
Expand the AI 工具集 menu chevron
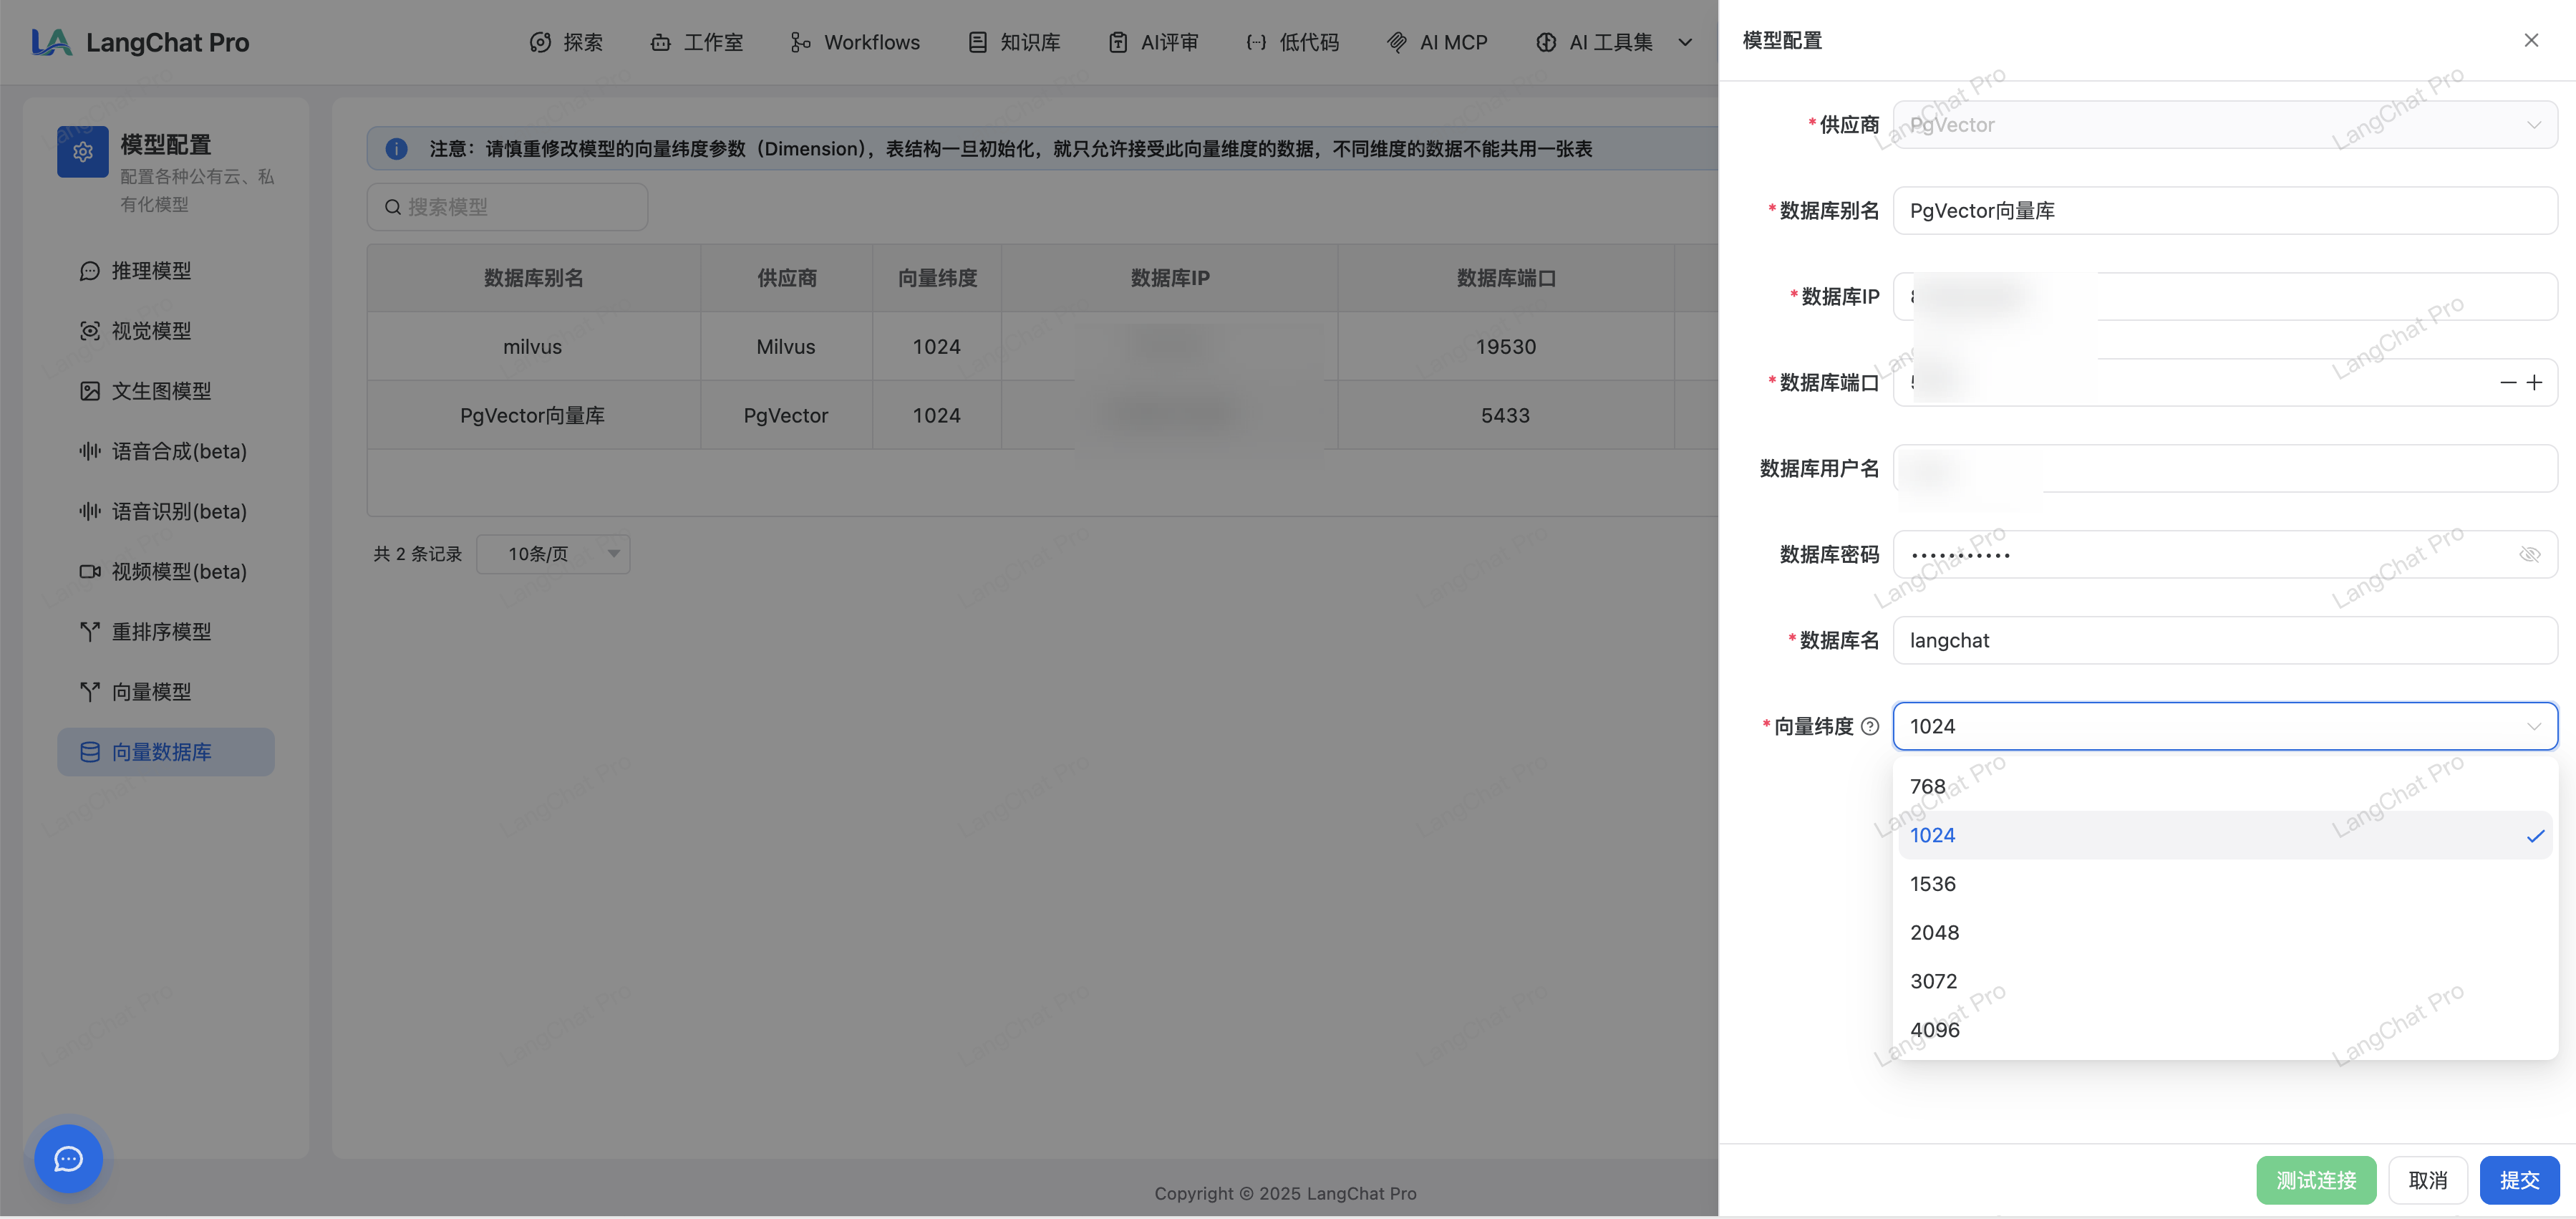click(x=1685, y=42)
